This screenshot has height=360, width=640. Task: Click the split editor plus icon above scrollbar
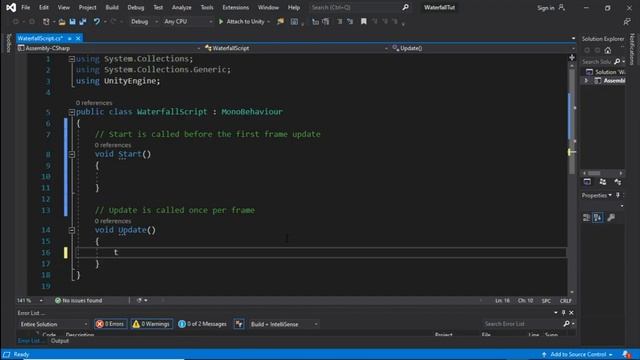(x=572, y=58)
